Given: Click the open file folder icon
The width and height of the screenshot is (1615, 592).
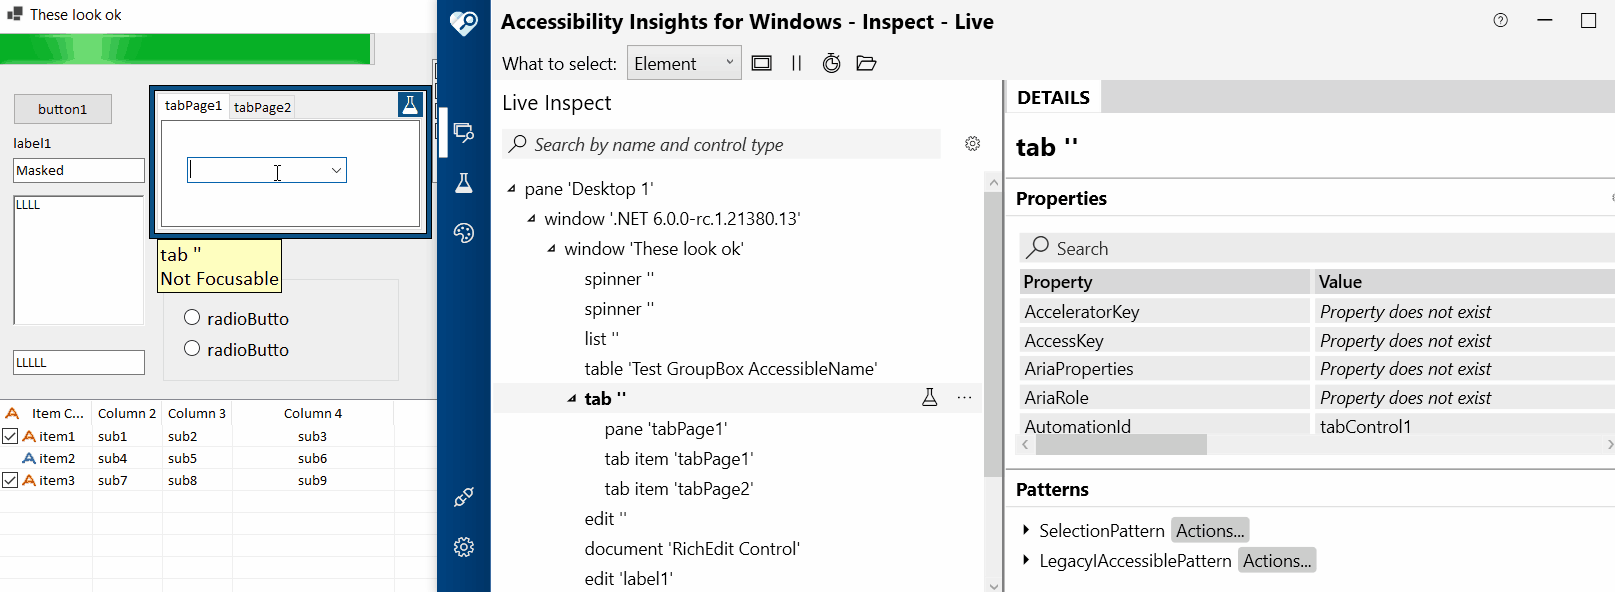Looking at the screenshot, I should [866, 63].
